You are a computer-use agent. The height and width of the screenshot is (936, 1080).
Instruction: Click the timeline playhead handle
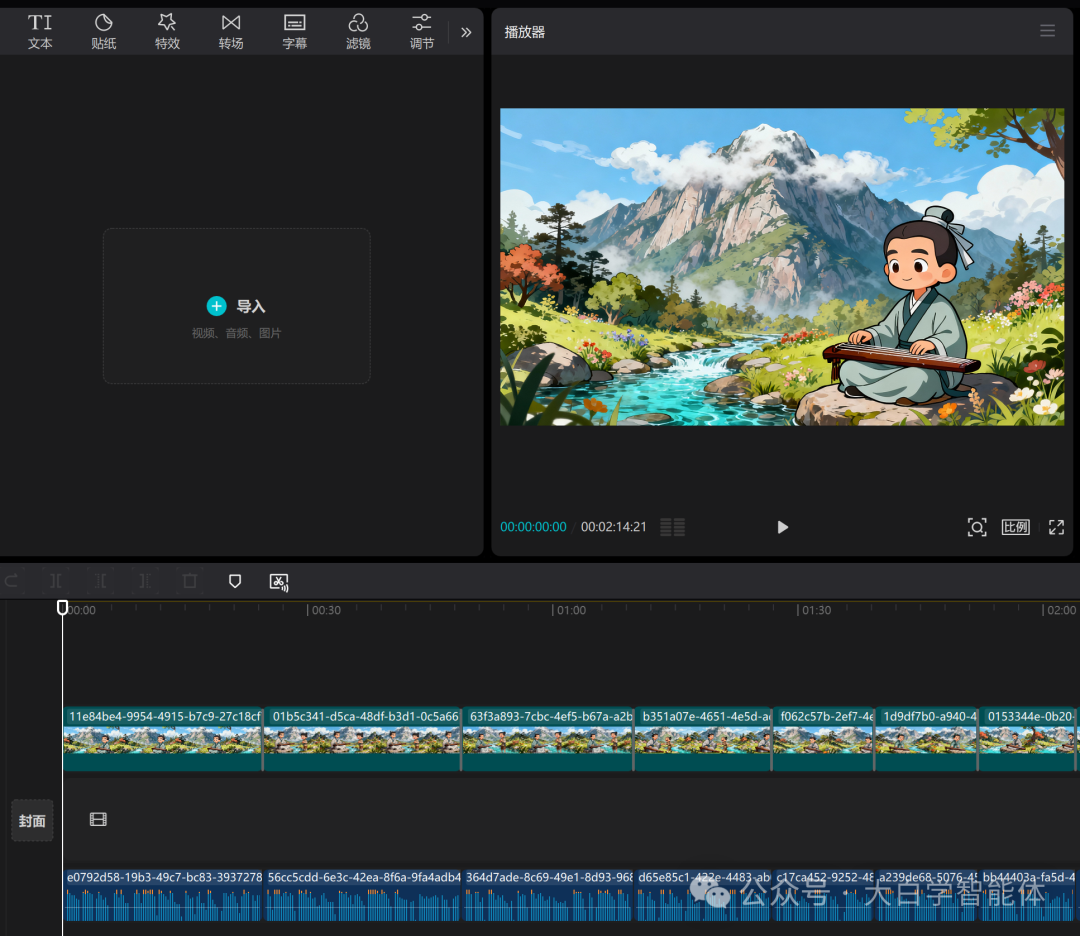(62, 607)
